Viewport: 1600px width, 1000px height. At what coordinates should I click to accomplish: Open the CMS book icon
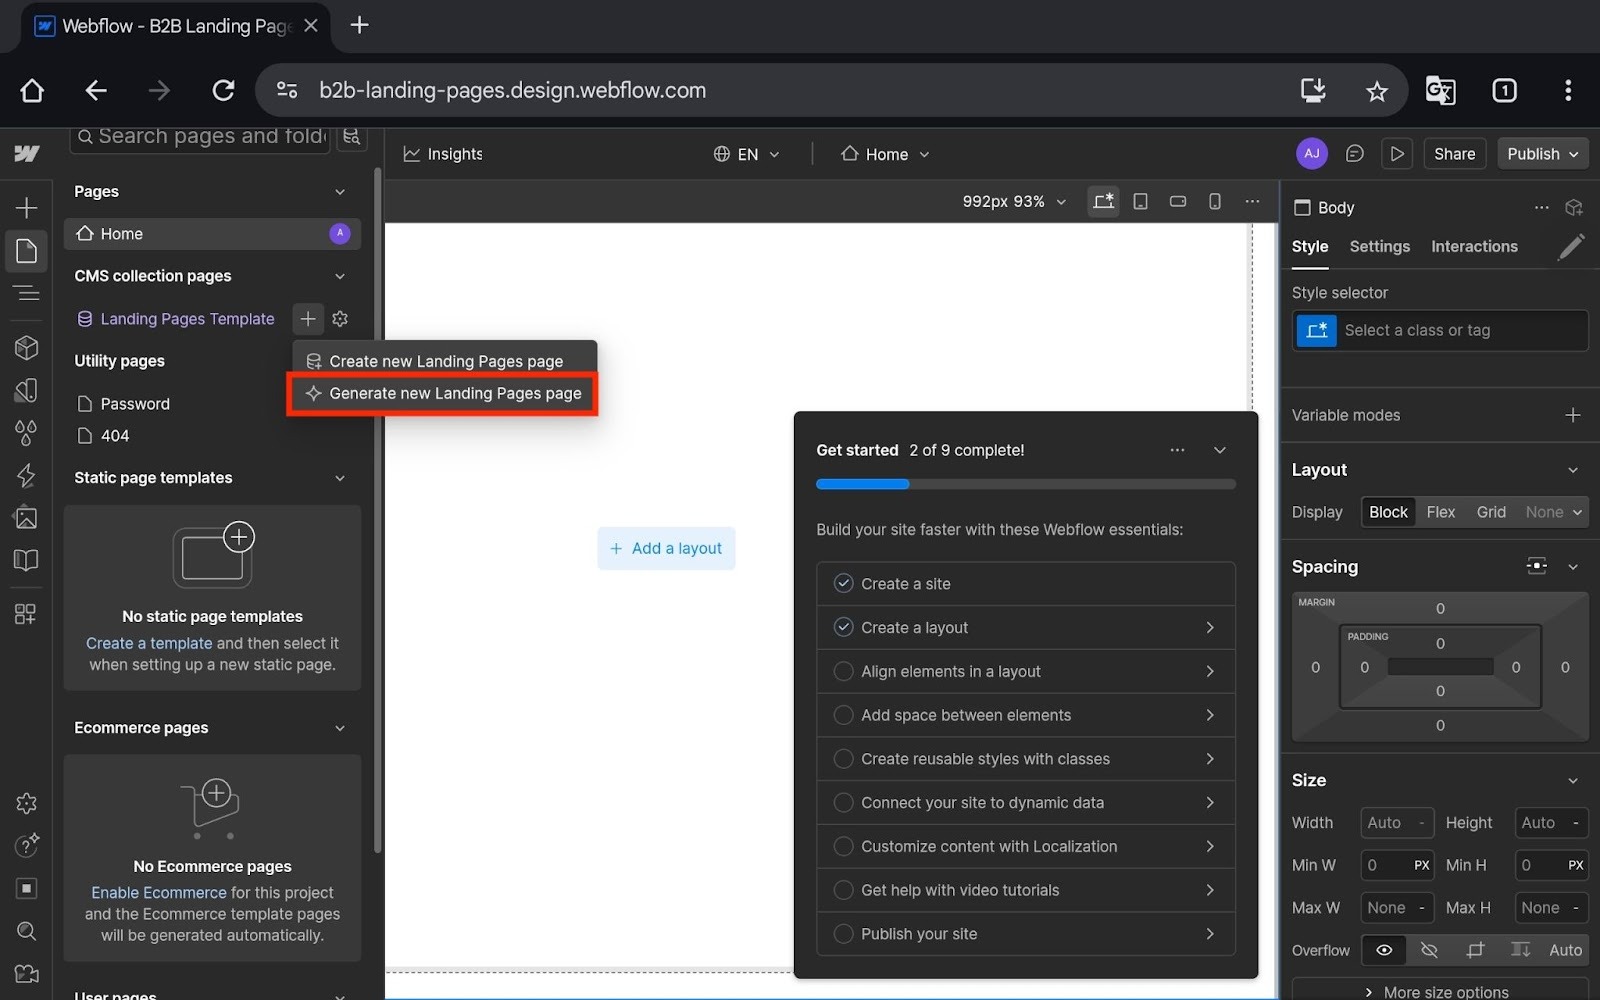(27, 560)
